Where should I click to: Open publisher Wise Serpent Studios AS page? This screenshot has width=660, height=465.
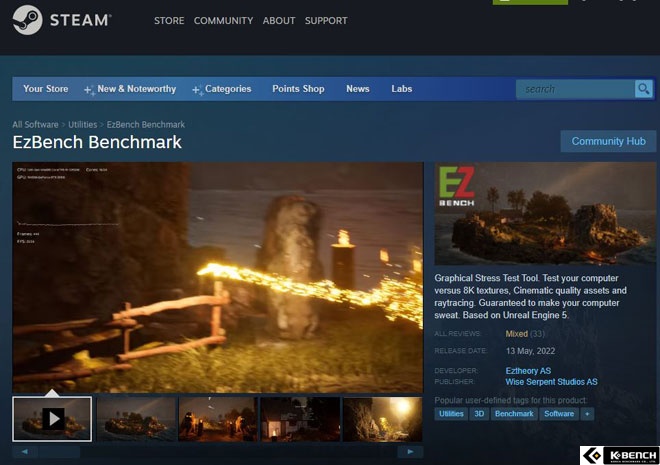tap(551, 382)
